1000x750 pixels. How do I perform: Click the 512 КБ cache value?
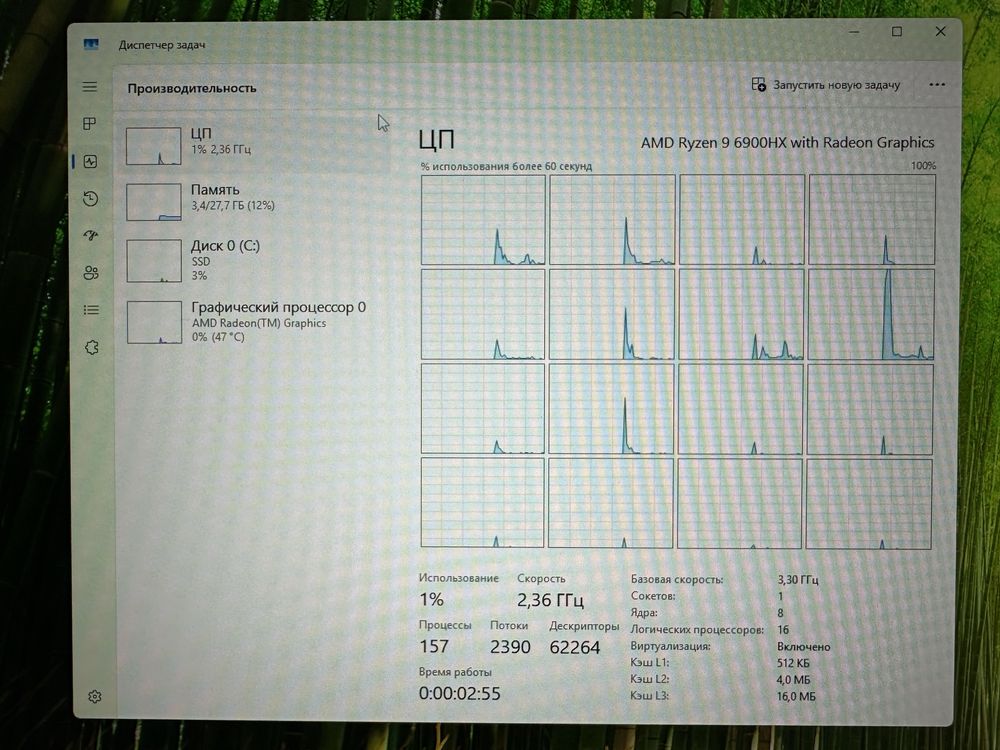(x=793, y=663)
